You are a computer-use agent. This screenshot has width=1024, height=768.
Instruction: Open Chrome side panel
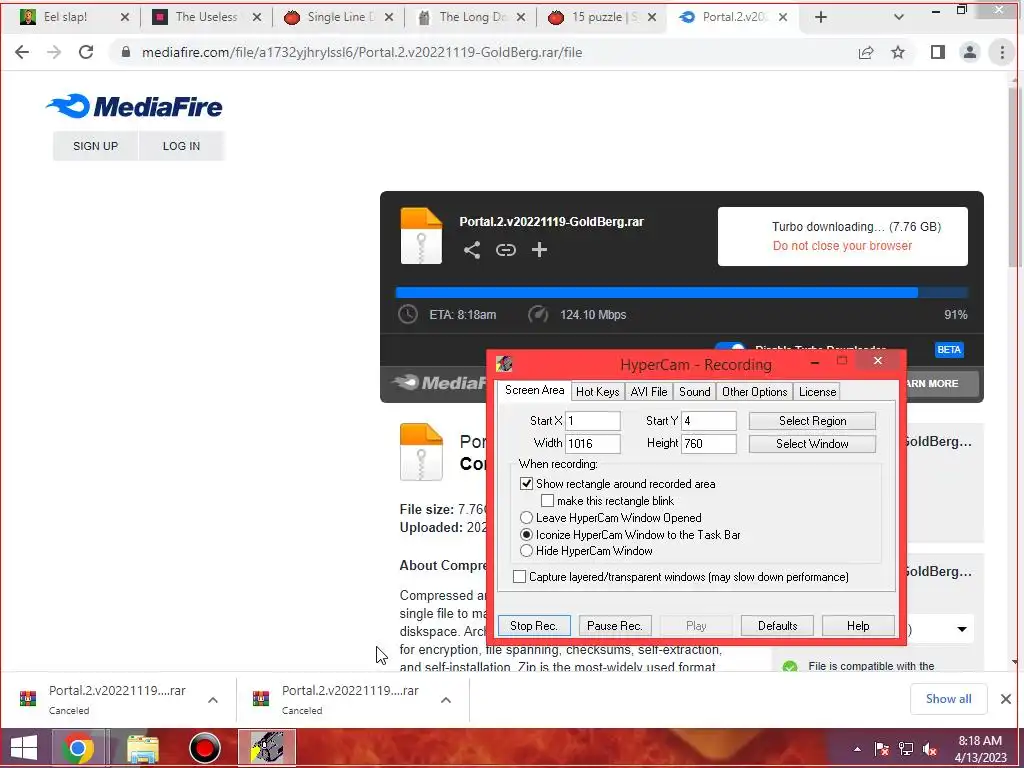pyautogui.click(x=938, y=52)
